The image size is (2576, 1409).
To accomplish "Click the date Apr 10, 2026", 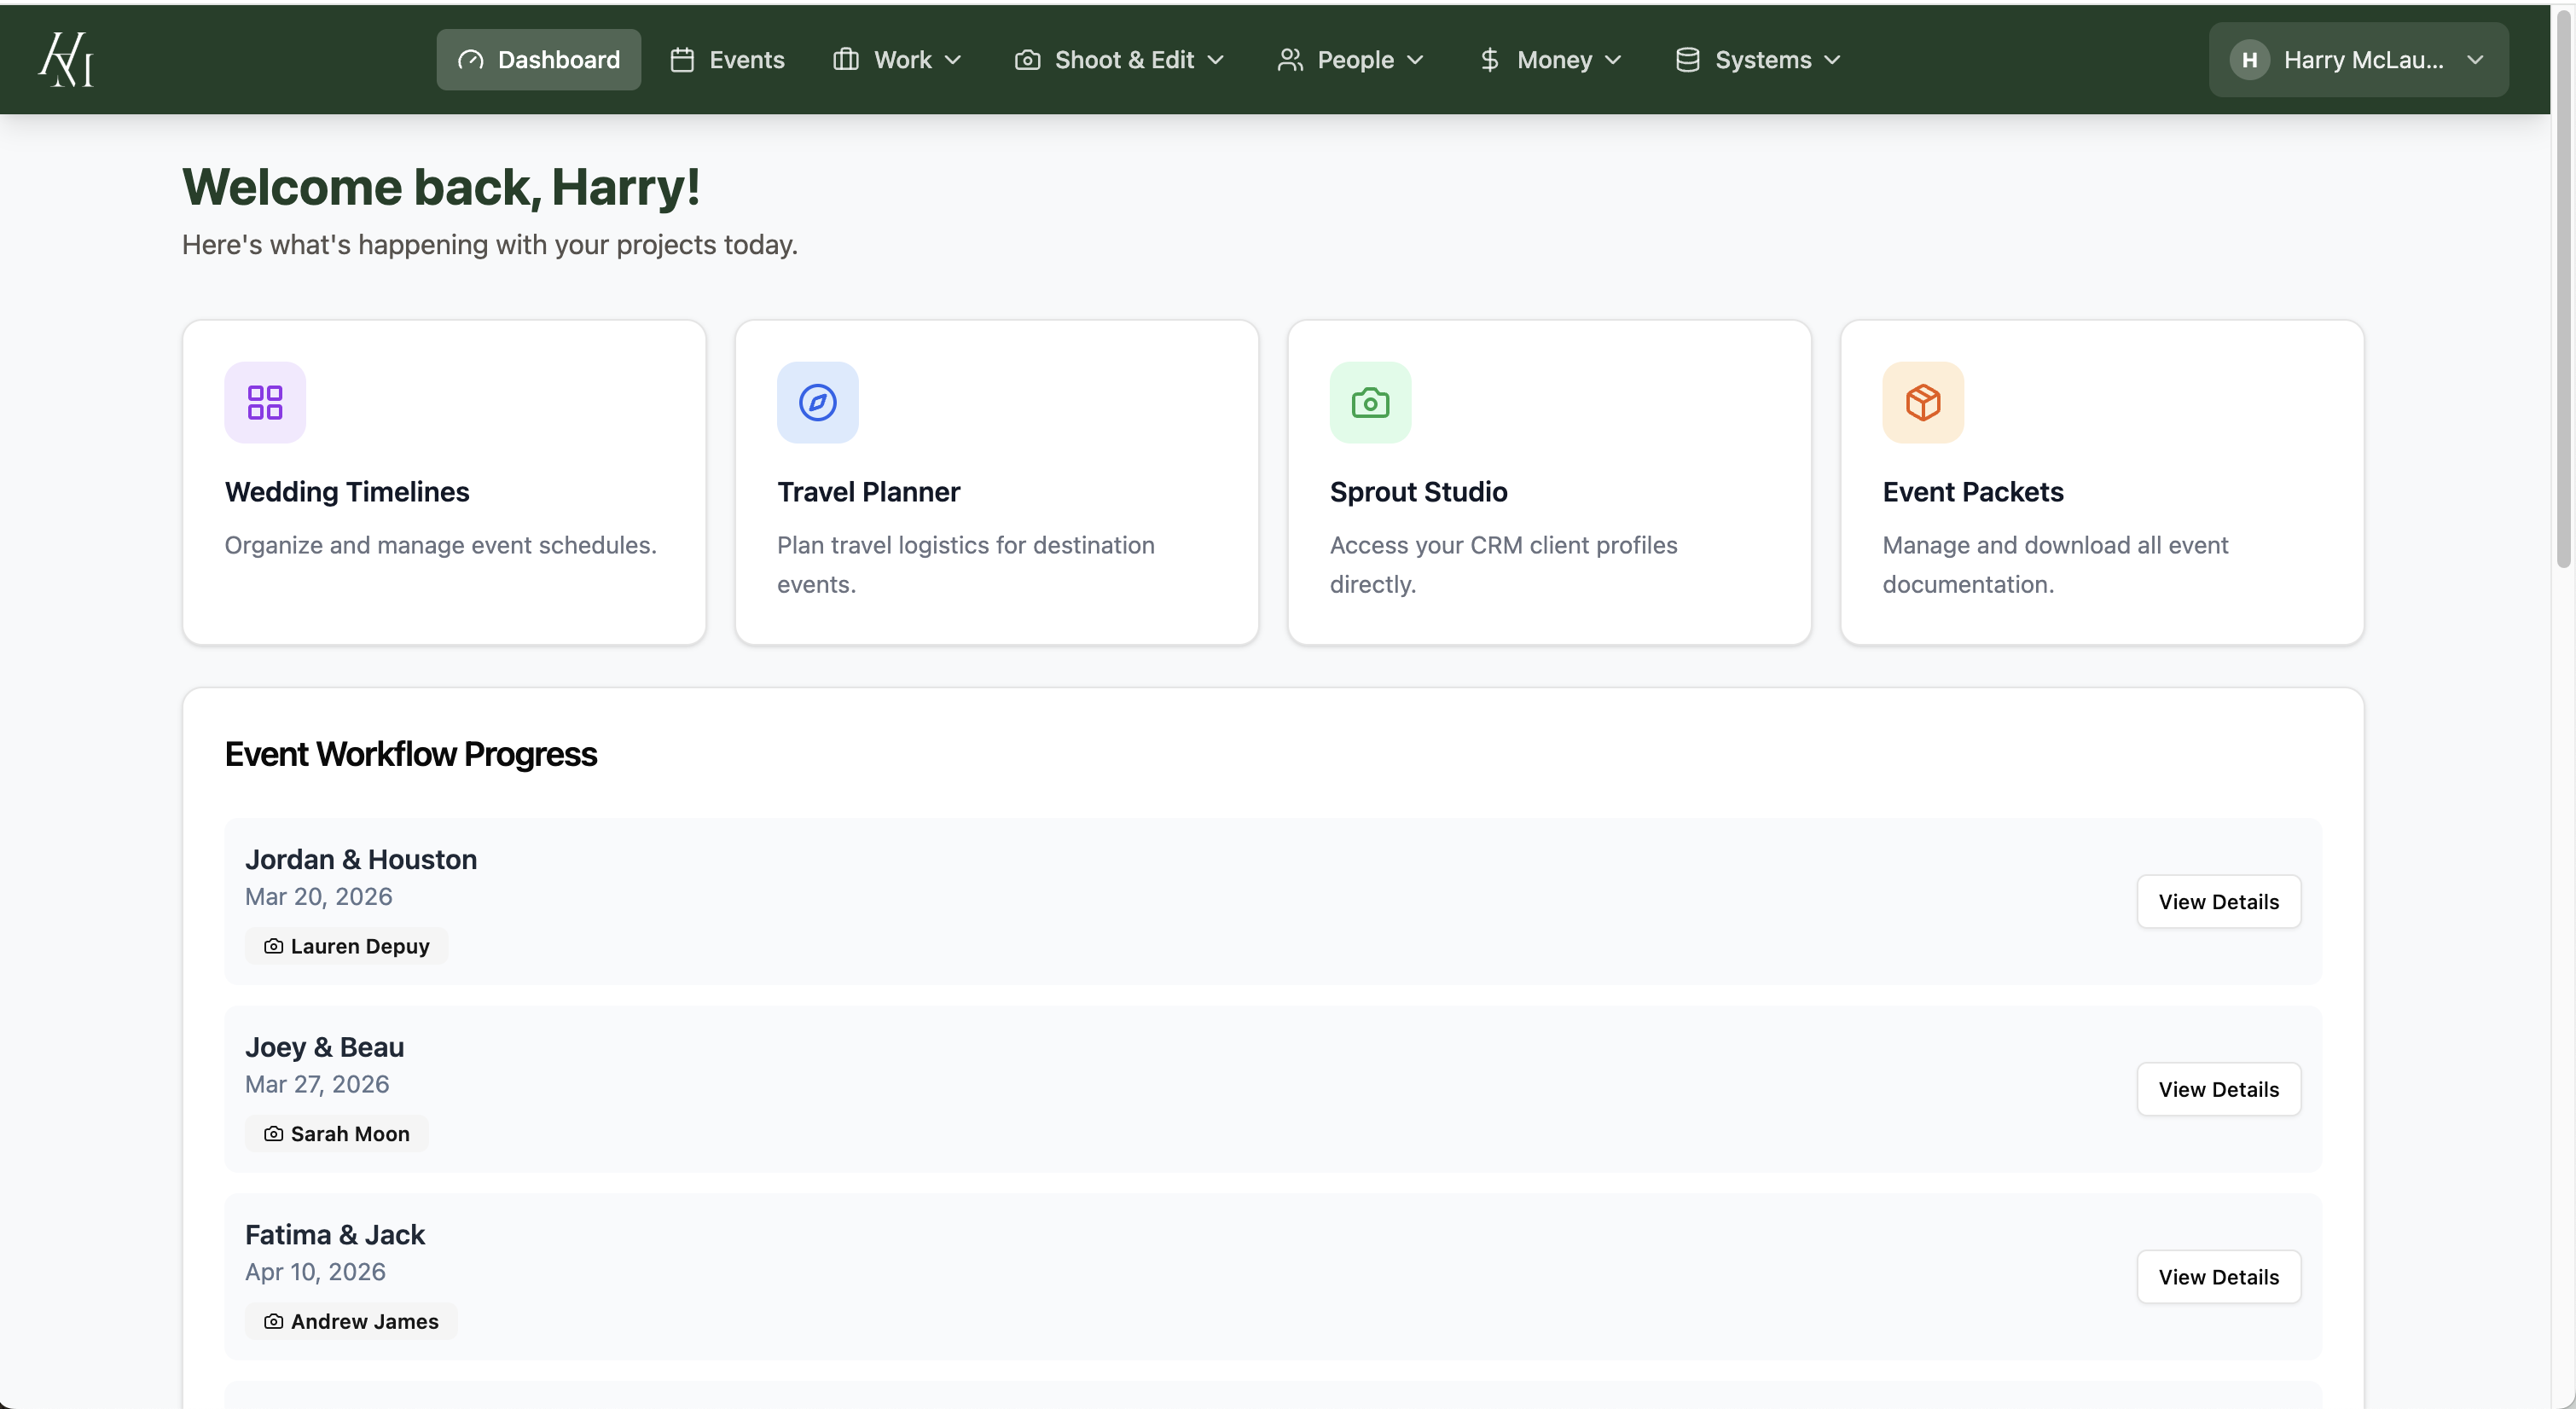I will [315, 1272].
